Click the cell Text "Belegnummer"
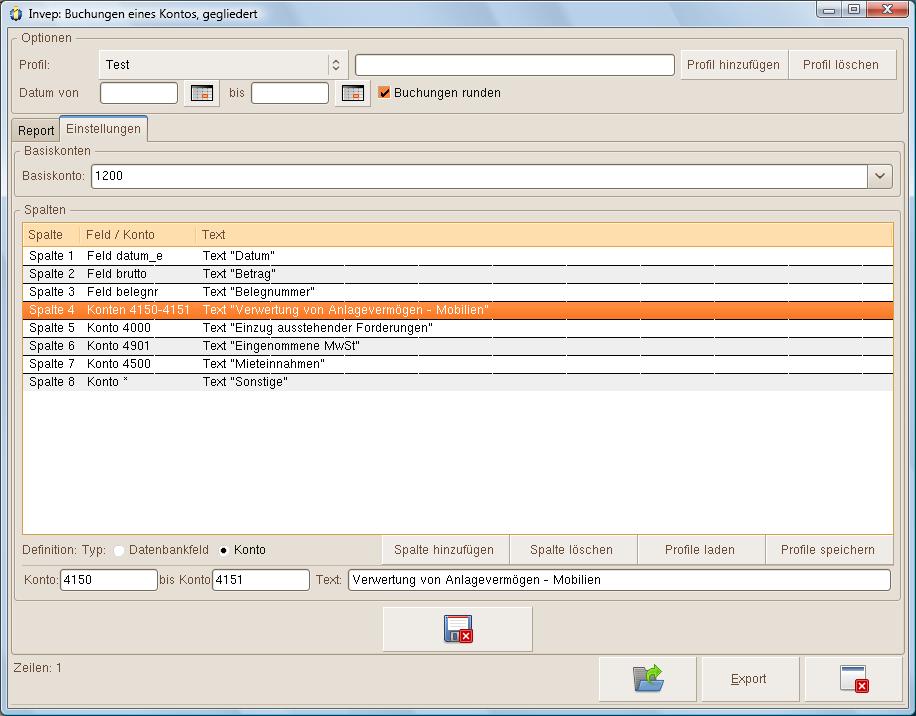916x716 pixels. [258, 292]
